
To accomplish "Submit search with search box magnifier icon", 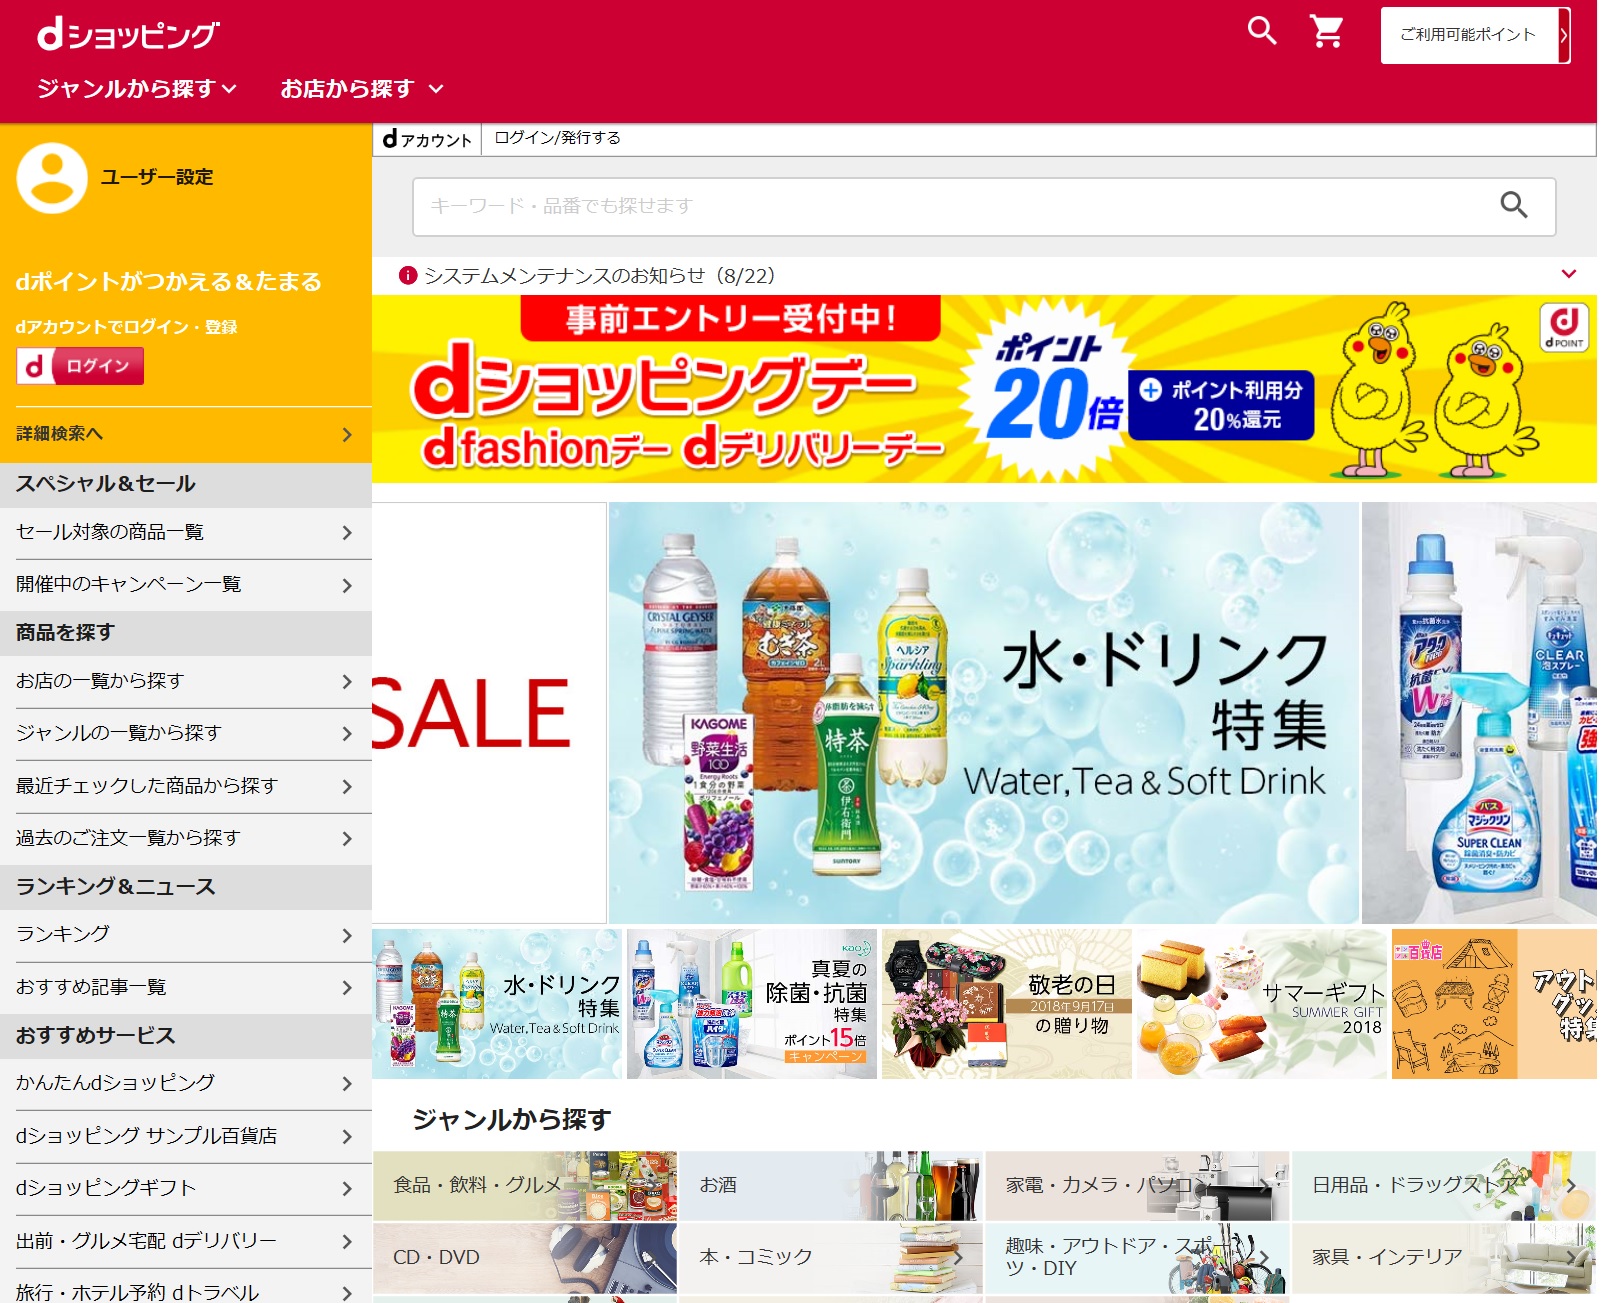I will [x=1514, y=205].
